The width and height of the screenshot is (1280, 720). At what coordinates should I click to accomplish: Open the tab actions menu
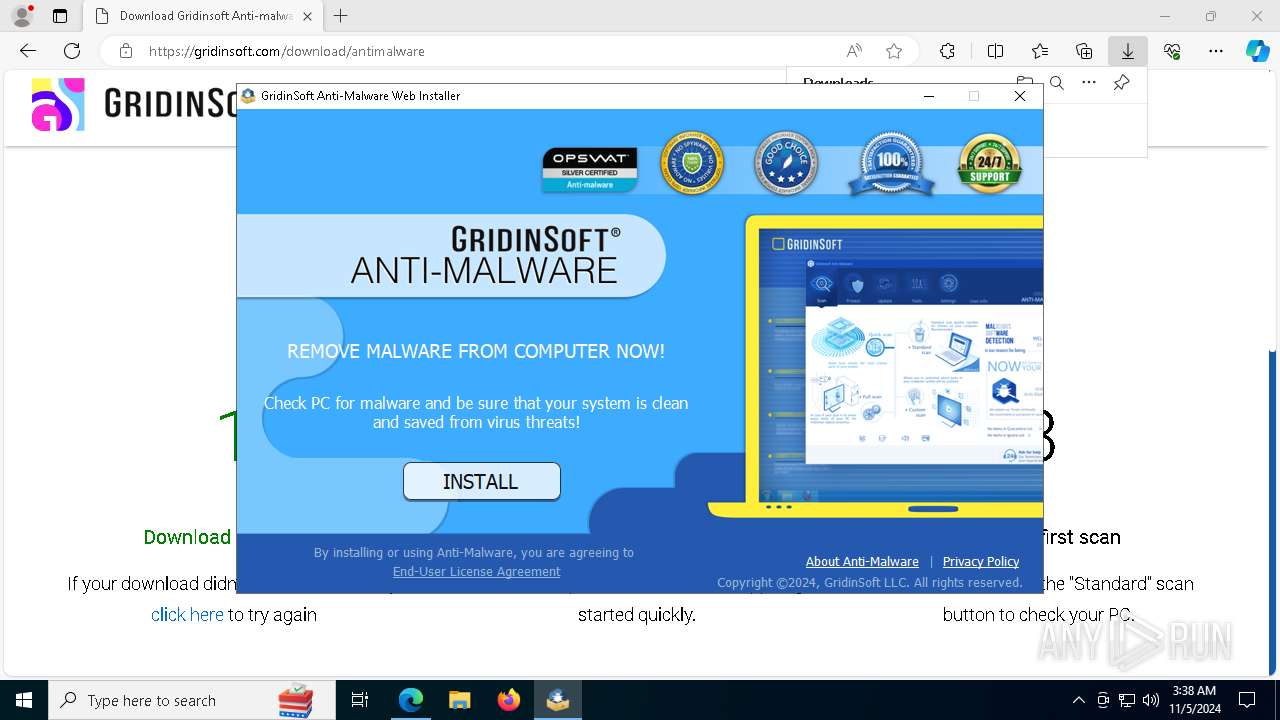pyautogui.click(x=60, y=16)
